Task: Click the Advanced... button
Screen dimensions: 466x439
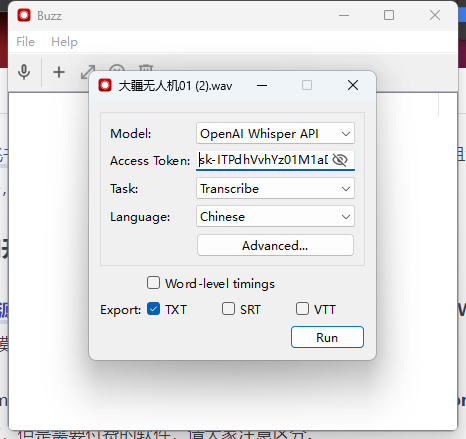Action: [x=275, y=245]
